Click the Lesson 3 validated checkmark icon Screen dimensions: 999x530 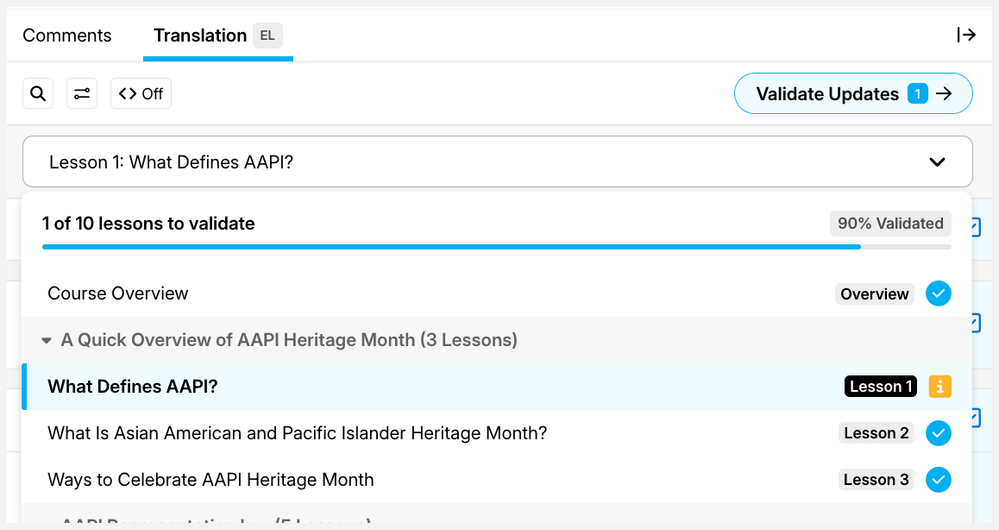point(938,480)
